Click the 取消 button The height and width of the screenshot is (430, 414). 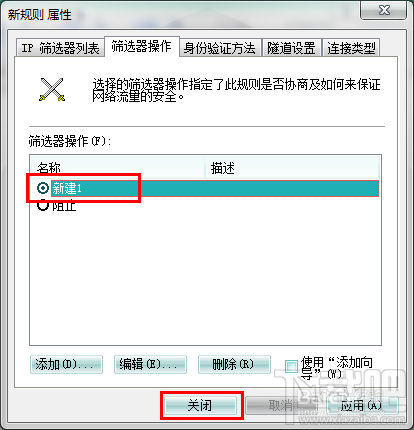coord(282,406)
